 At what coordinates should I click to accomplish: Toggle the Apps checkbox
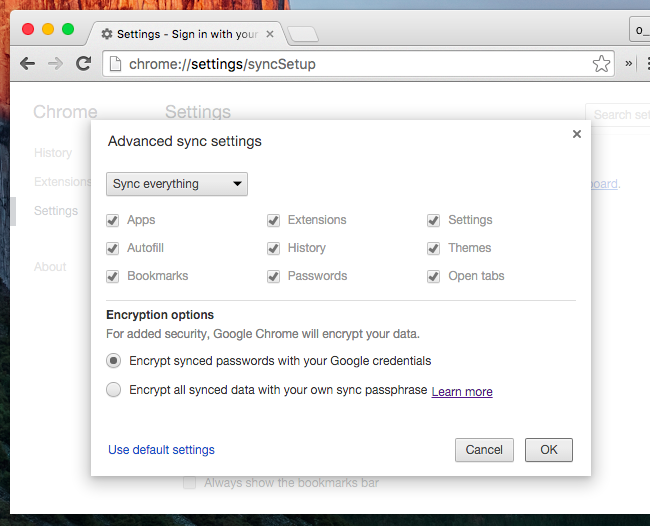[x=112, y=221]
